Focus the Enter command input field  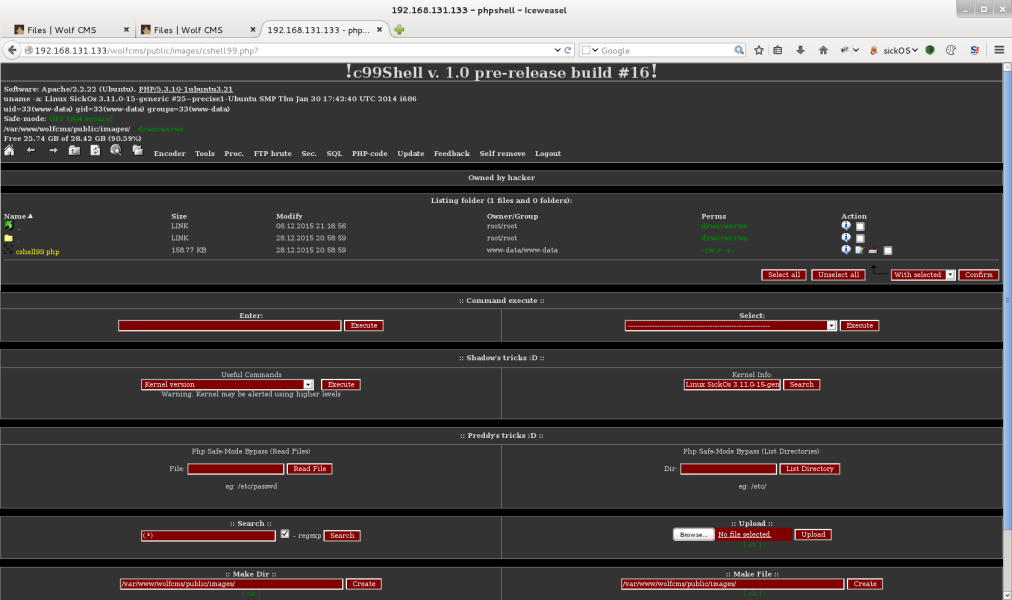click(x=230, y=326)
